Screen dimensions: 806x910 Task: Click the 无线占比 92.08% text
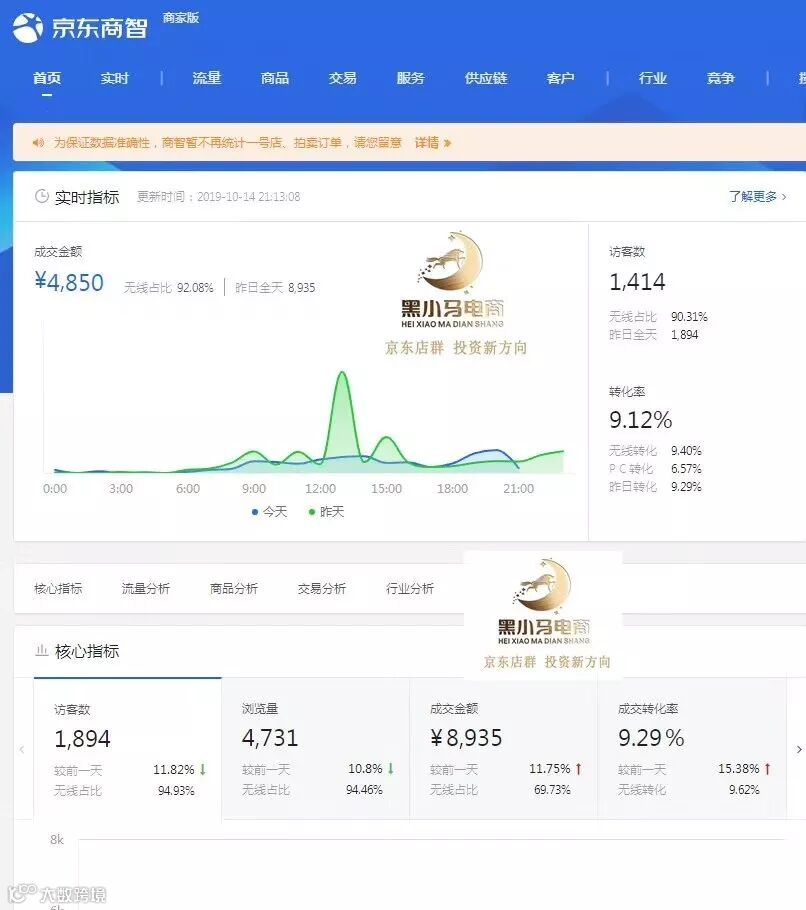click(168, 287)
